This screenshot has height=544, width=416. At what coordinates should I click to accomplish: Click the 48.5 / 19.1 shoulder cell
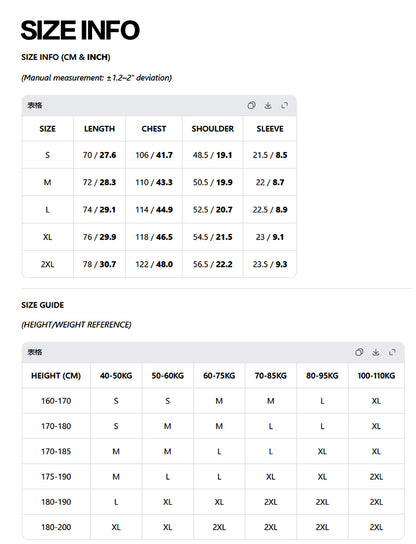click(213, 155)
